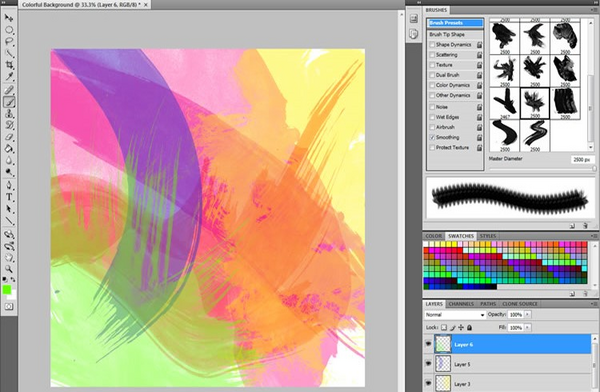Select the Blur tool
This screenshot has height=392, width=600.
9,160
